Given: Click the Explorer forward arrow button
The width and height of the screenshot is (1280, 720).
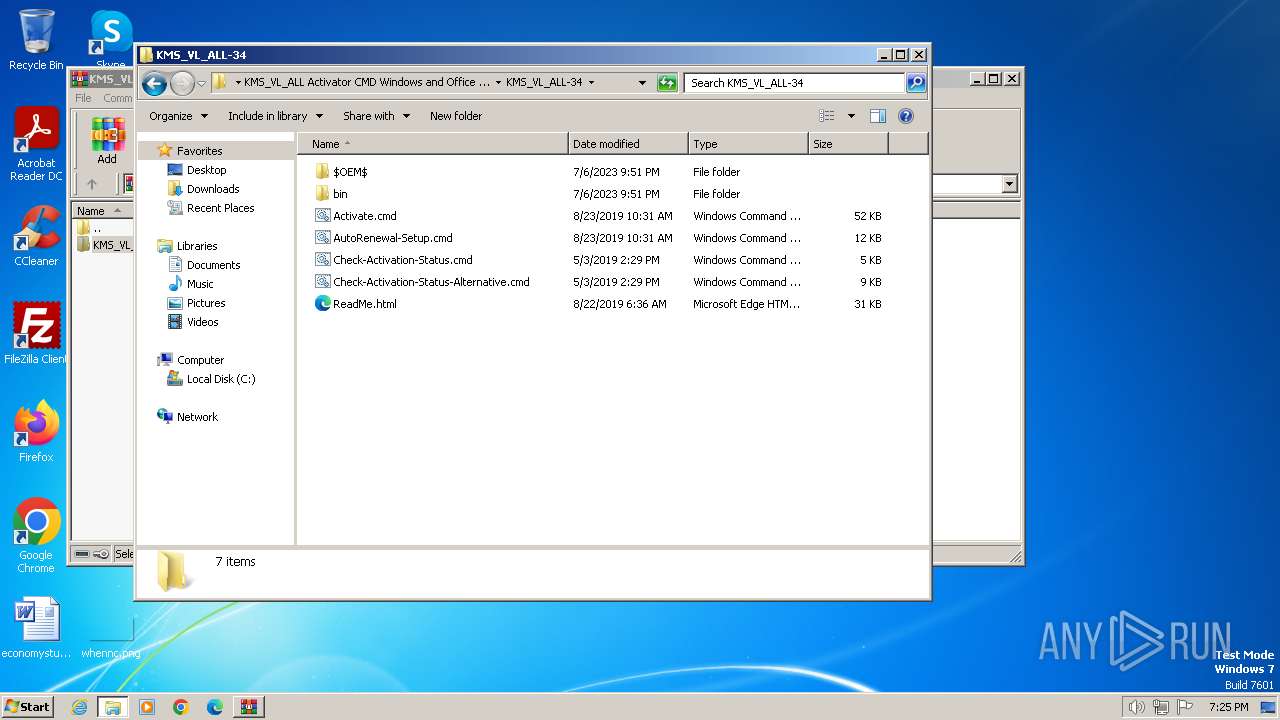Looking at the screenshot, I should point(182,83).
